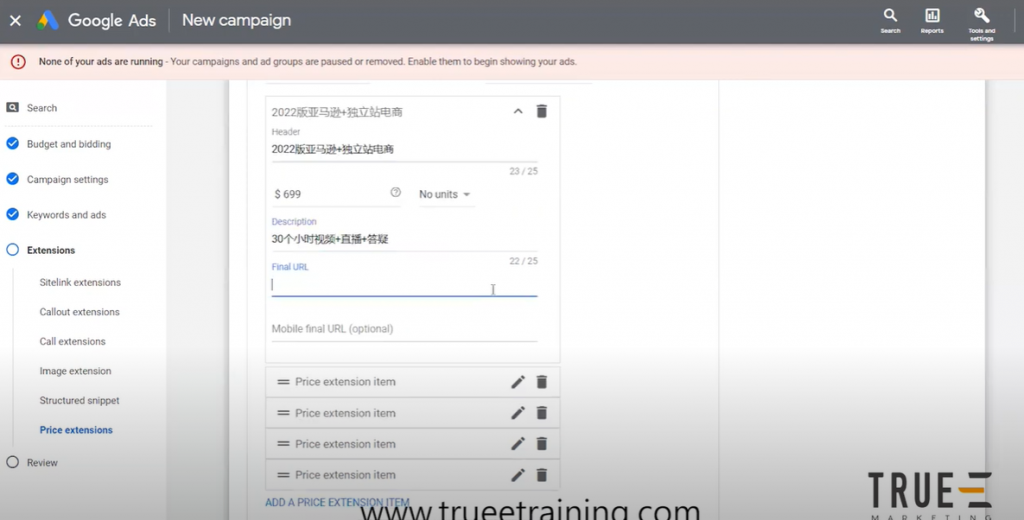Go to Budget and bidding step
1024x520 pixels.
[x=69, y=144]
